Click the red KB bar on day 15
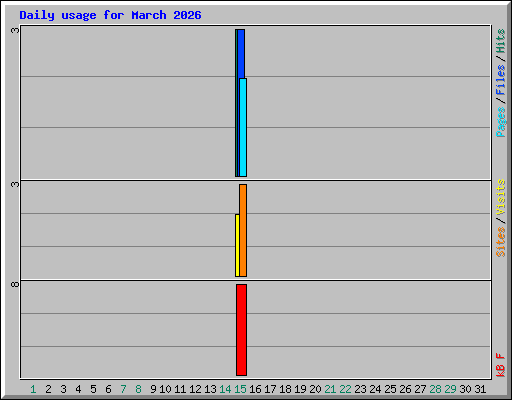The width and height of the screenshot is (512, 400). tap(241, 330)
